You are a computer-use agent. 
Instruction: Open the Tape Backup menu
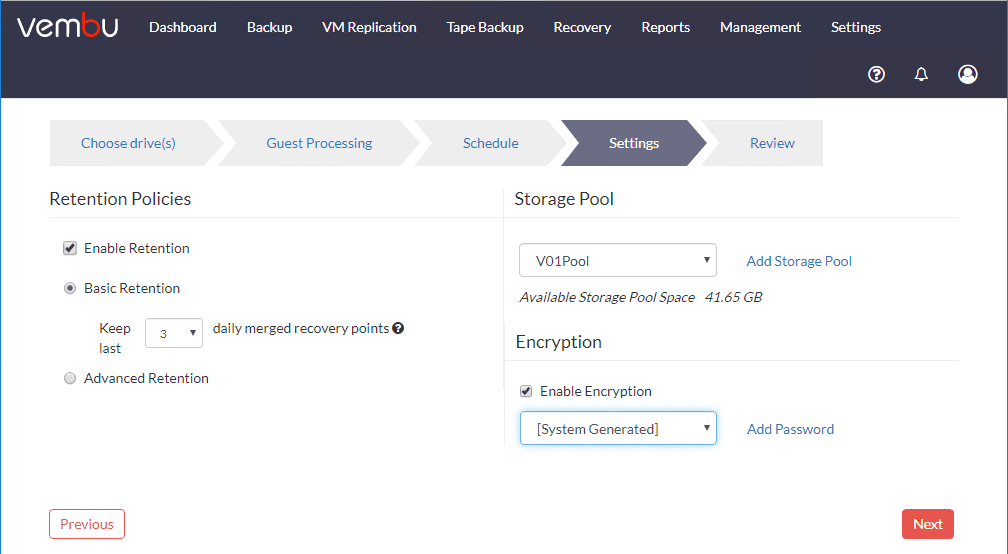tap(485, 27)
